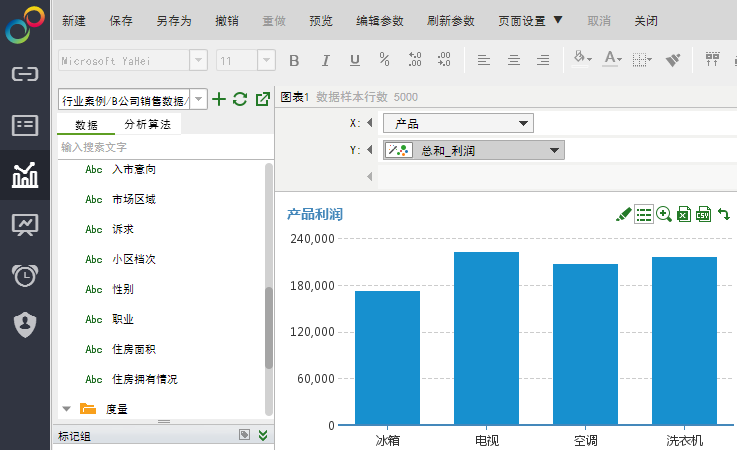Image resolution: width=737 pixels, height=450 pixels.
Task: Click the green plus add-dataset icon
Action: pos(220,99)
